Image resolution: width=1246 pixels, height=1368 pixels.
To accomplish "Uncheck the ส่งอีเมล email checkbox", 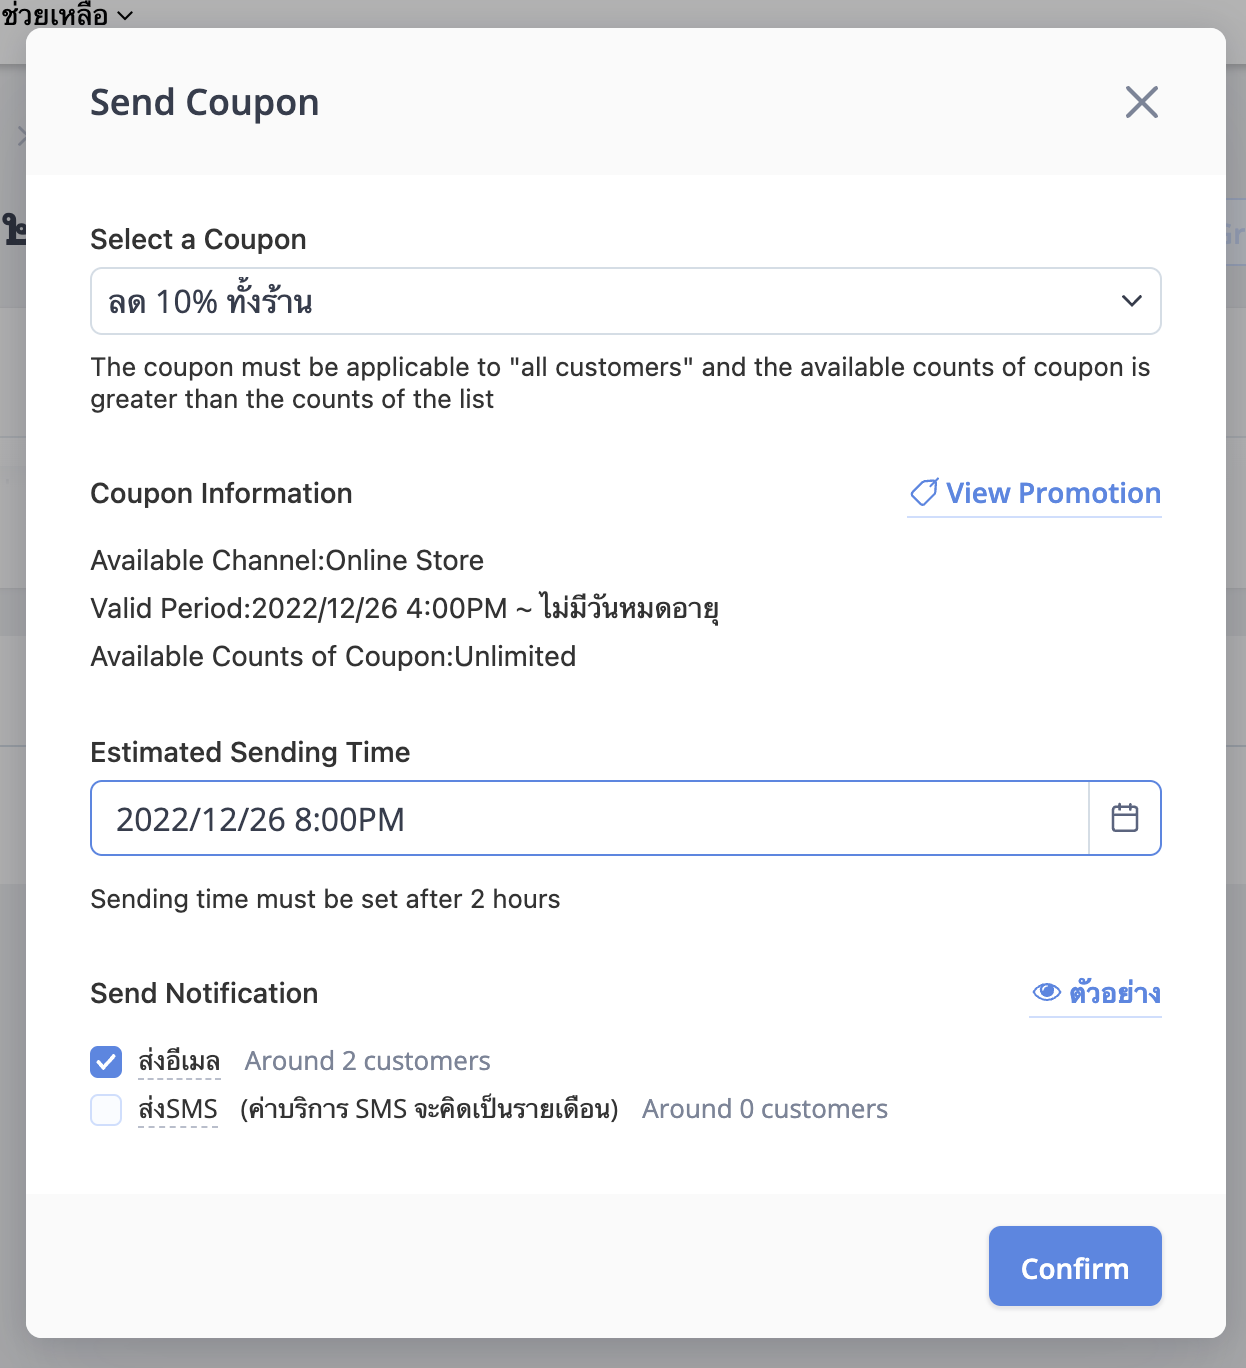I will [106, 1062].
